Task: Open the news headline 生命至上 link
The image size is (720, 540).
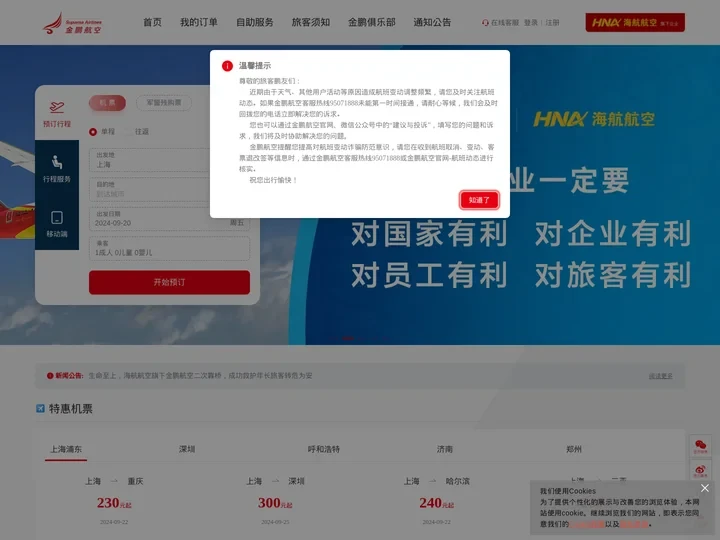Action: click(x=200, y=376)
